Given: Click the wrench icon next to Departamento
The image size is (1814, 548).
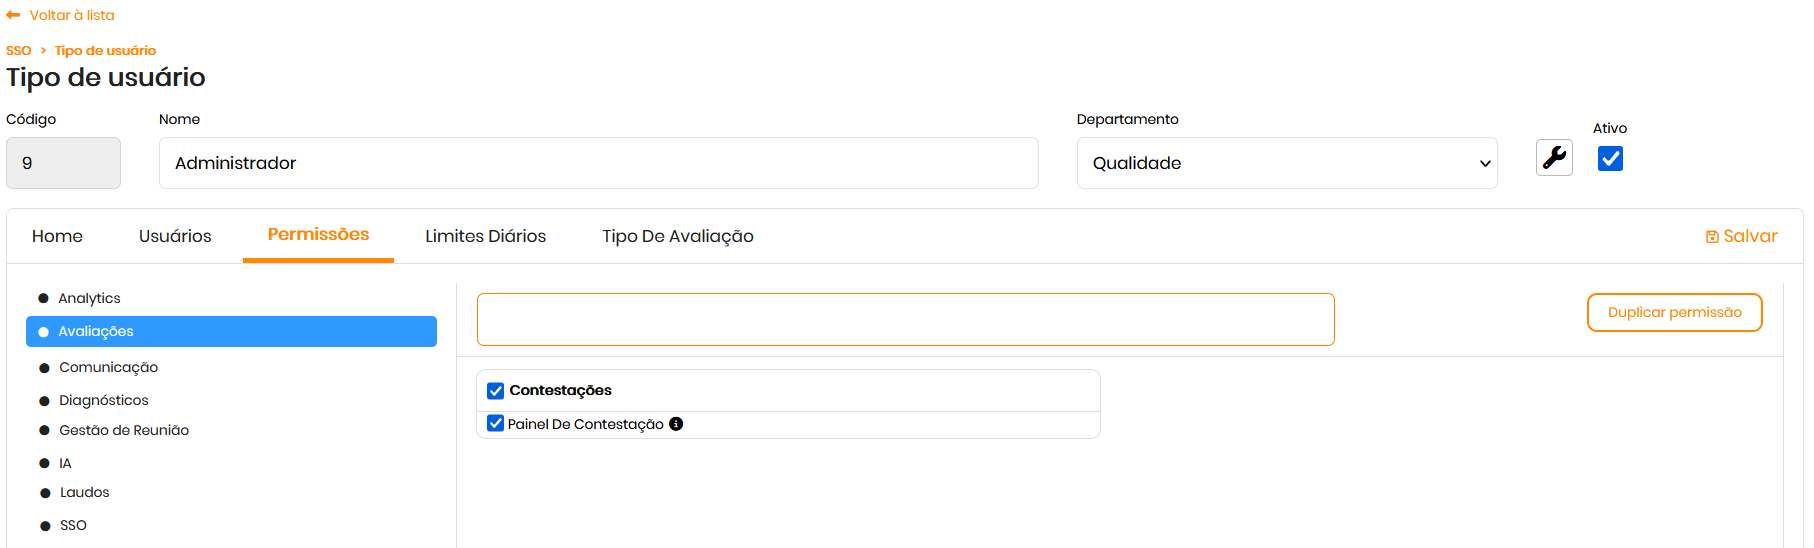Looking at the screenshot, I should click(x=1554, y=158).
